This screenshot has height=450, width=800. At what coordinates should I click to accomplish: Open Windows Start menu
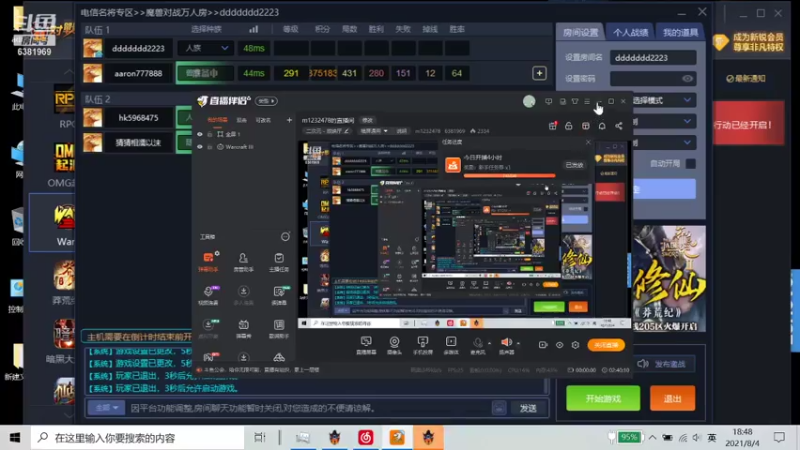15,437
